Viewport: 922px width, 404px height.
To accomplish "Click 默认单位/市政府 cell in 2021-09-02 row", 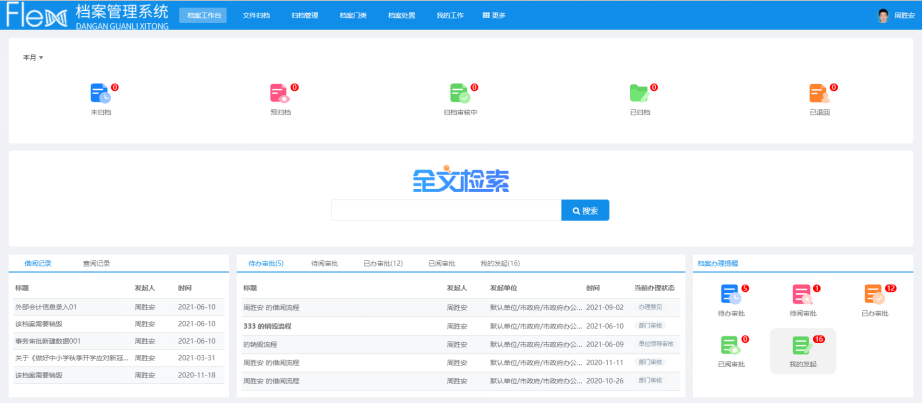I will tap(536, 308).
